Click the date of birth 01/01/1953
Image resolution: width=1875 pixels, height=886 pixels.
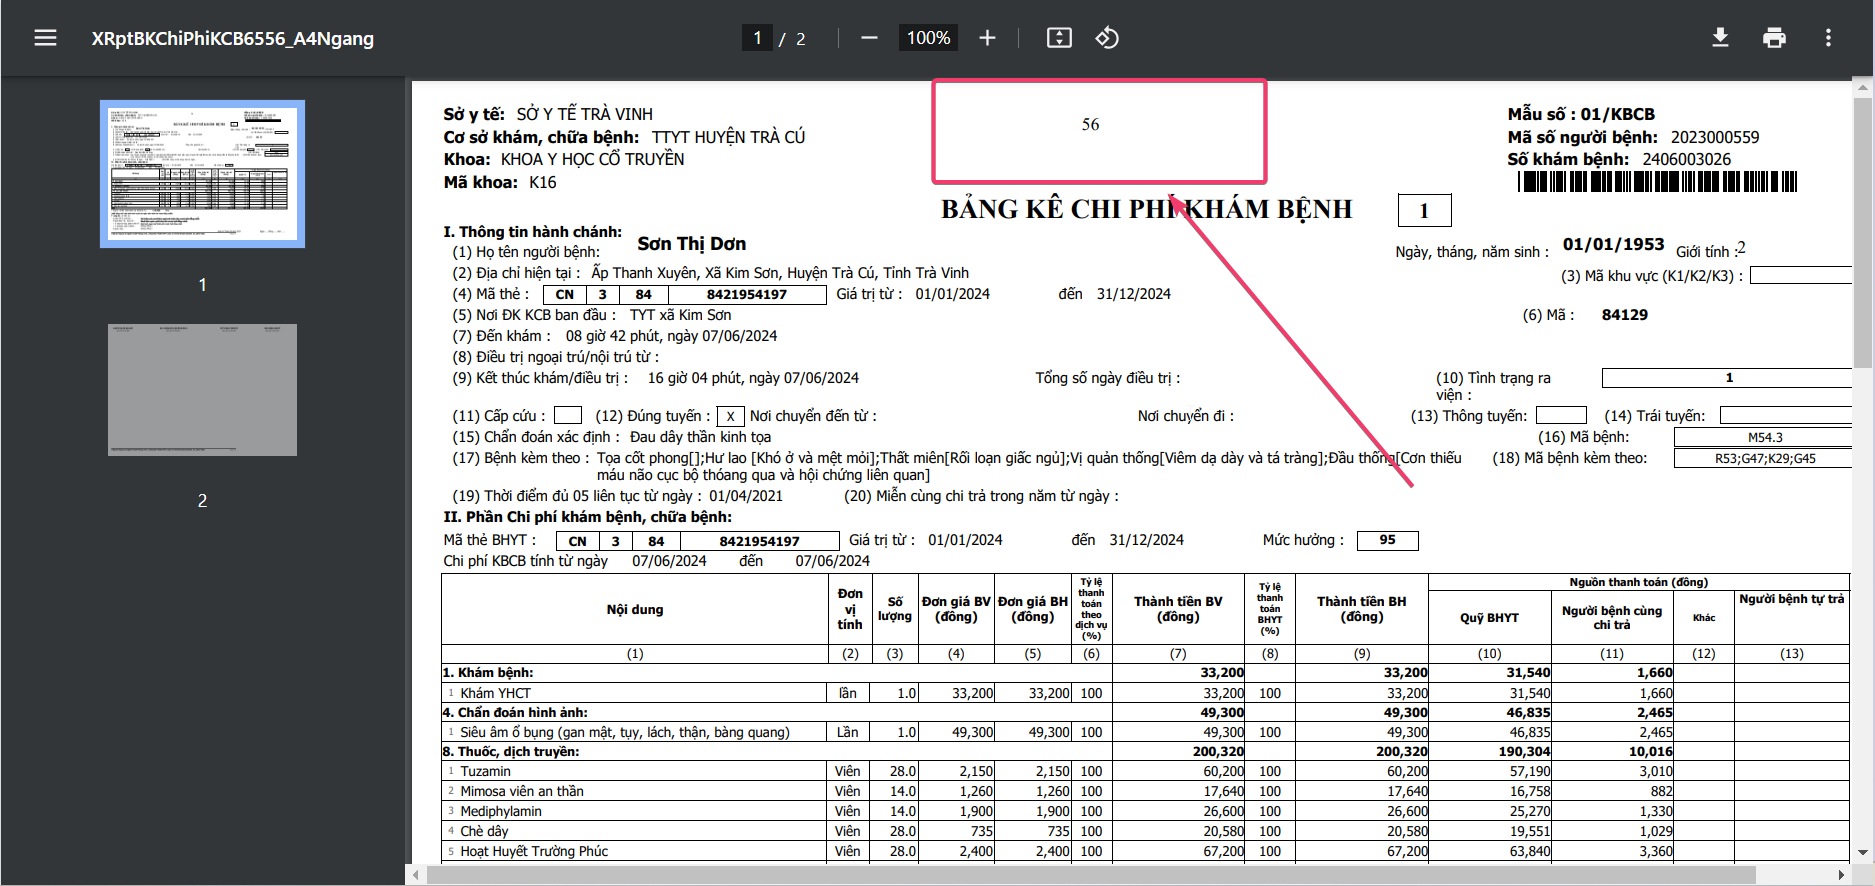pos(1613,244)
